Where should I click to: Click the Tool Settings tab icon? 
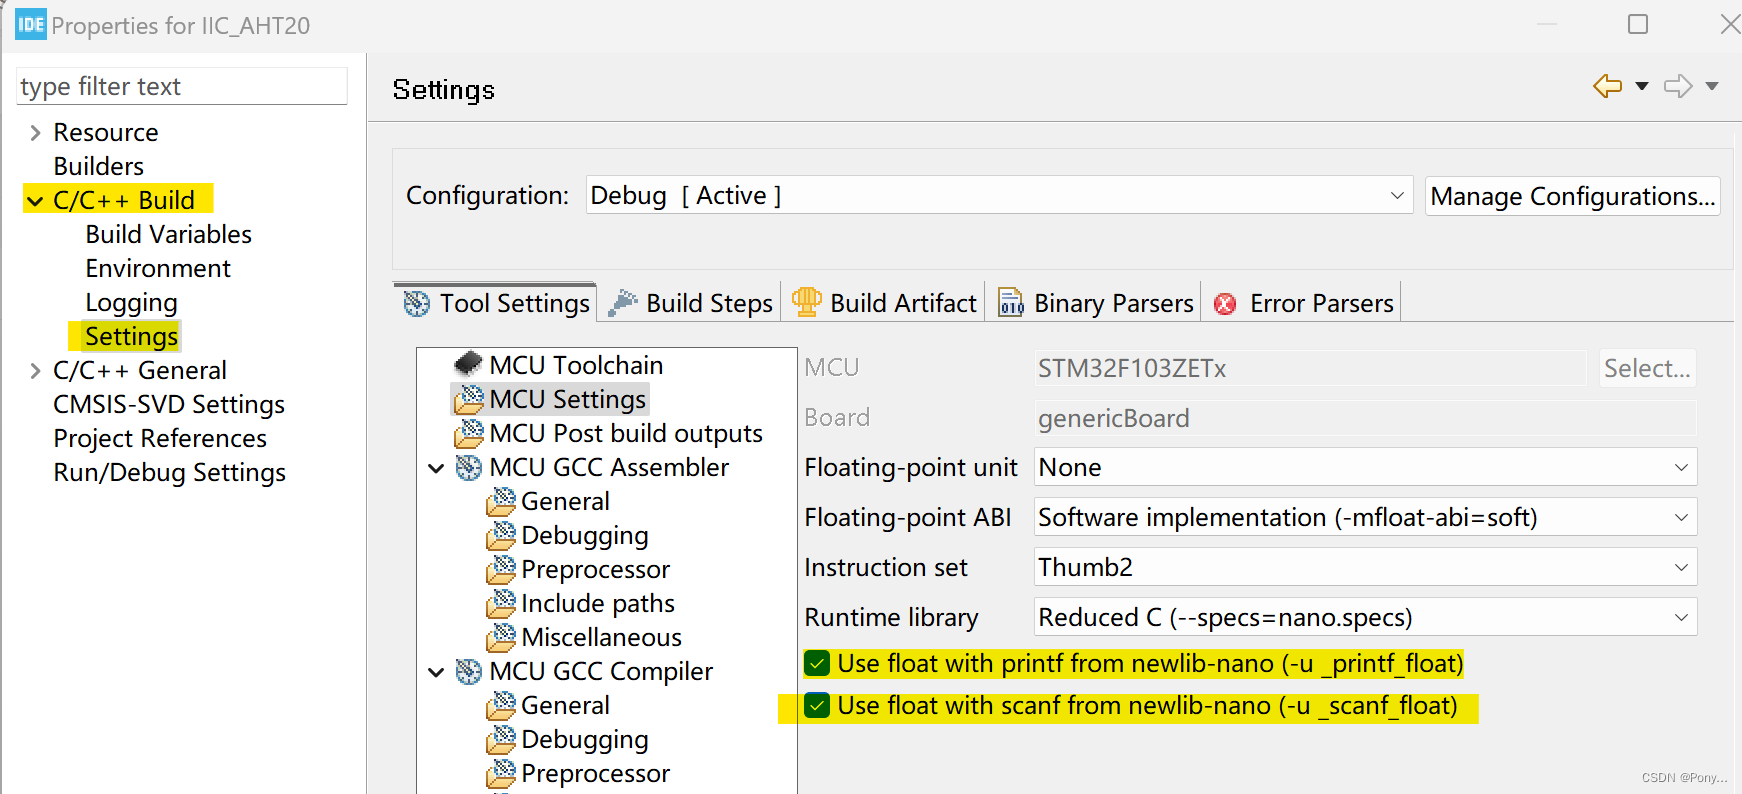(x=417, y=303)
